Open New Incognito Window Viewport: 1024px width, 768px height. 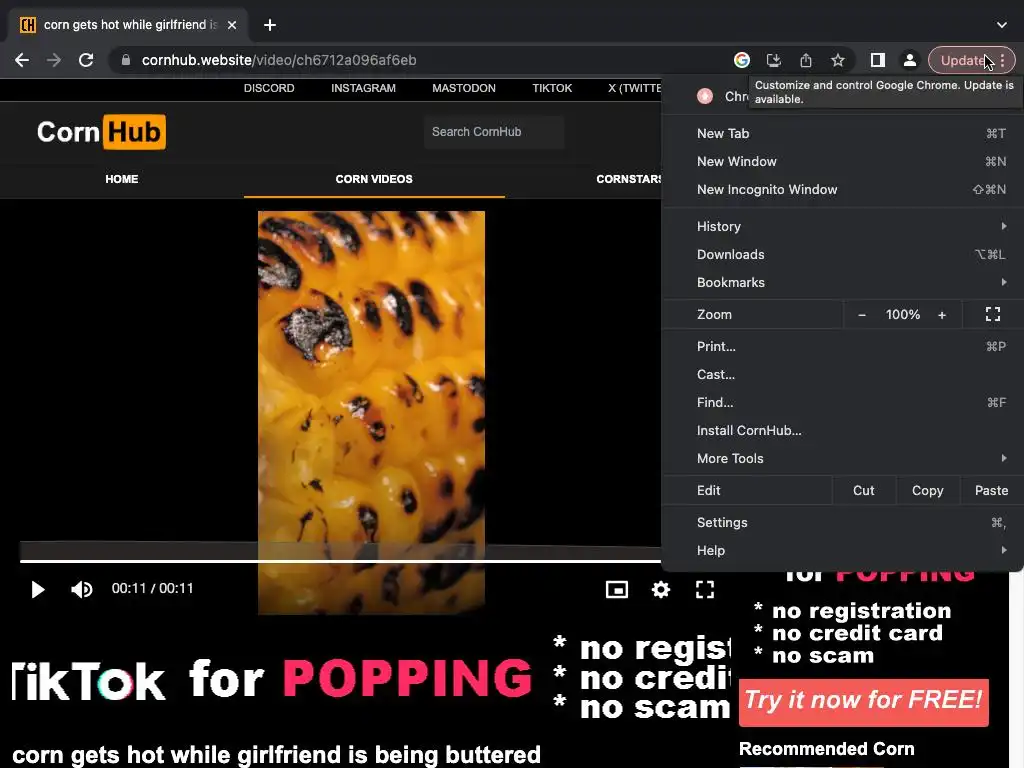point(842,189)
